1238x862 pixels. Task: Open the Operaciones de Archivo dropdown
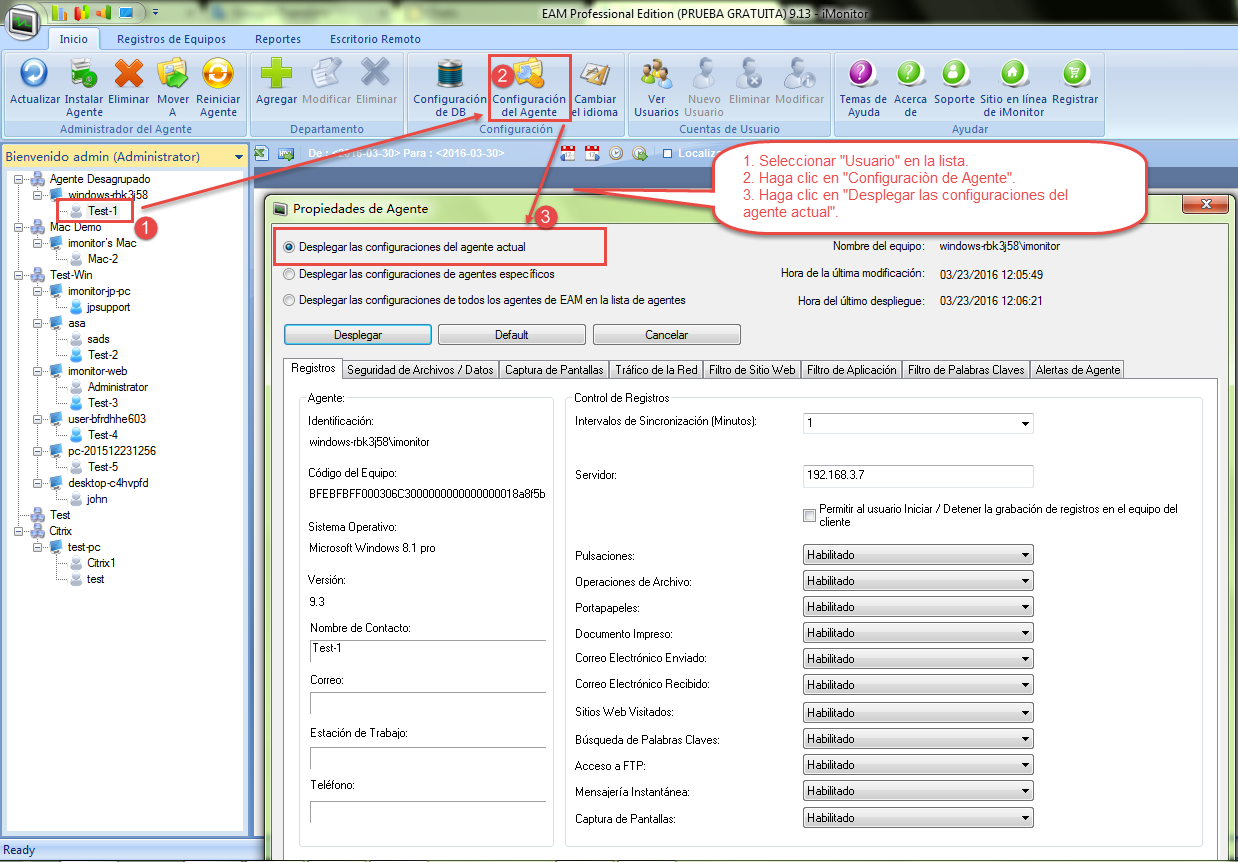(918, 581)
